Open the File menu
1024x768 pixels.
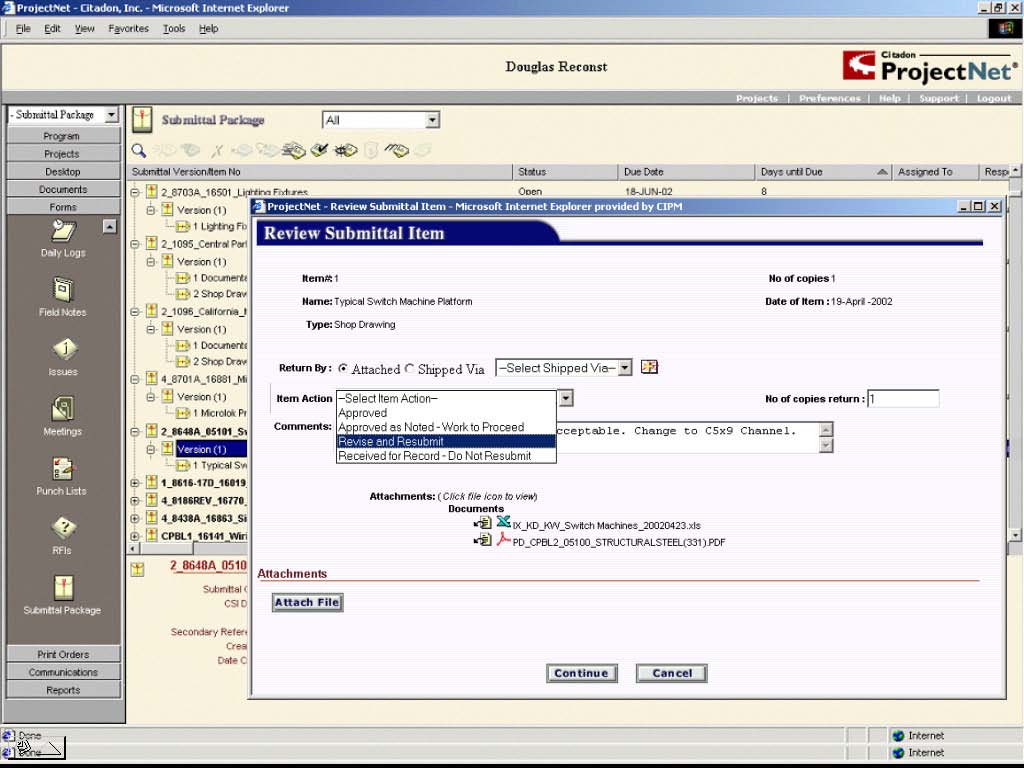(23, 29)
